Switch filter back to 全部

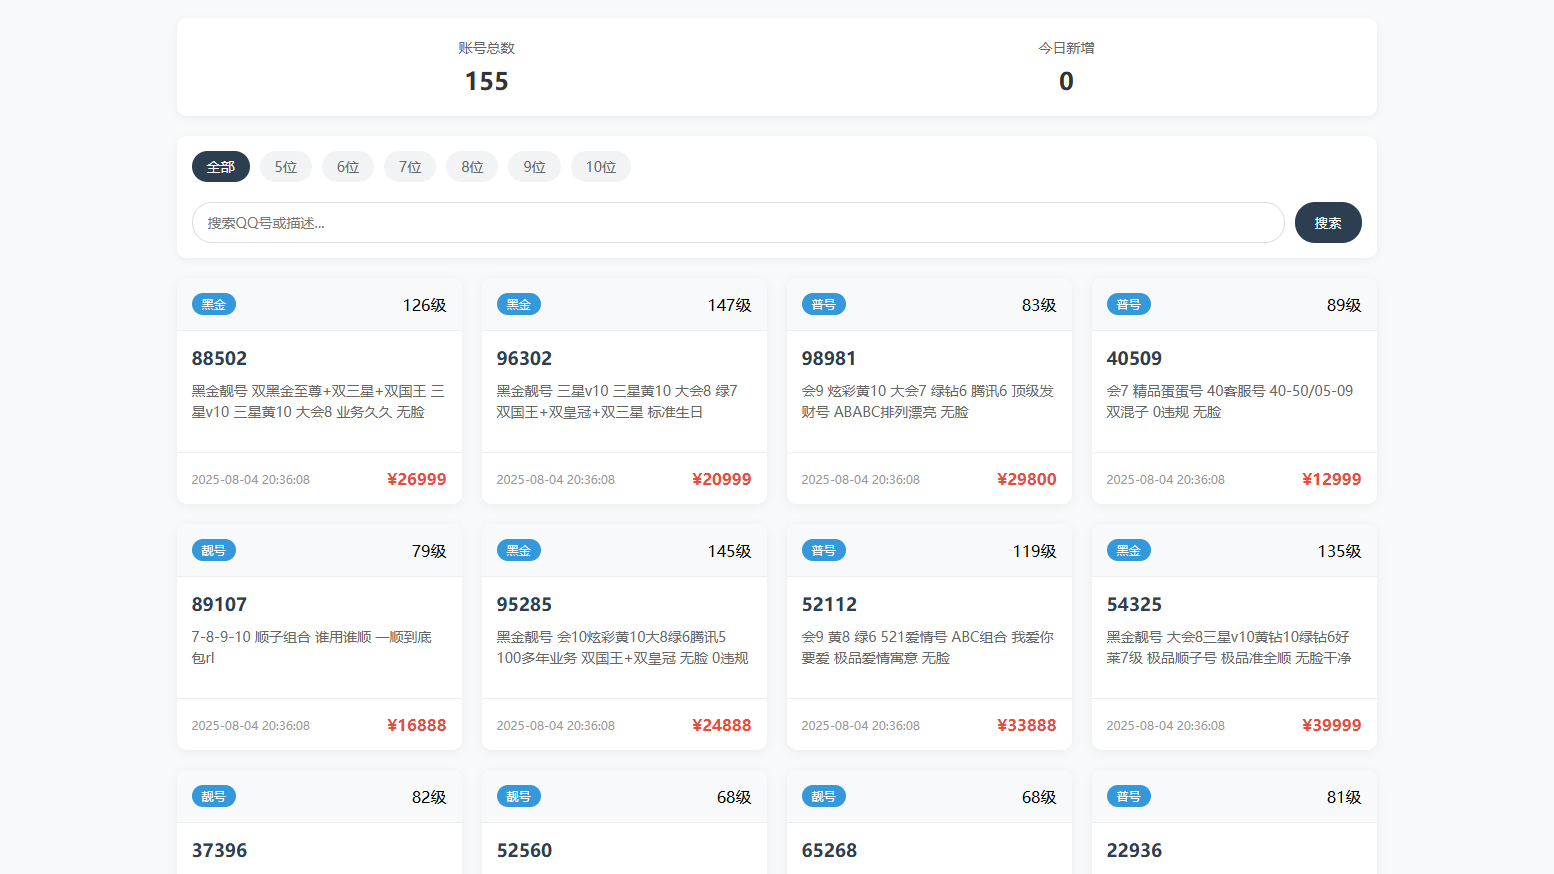pos(220,166)
